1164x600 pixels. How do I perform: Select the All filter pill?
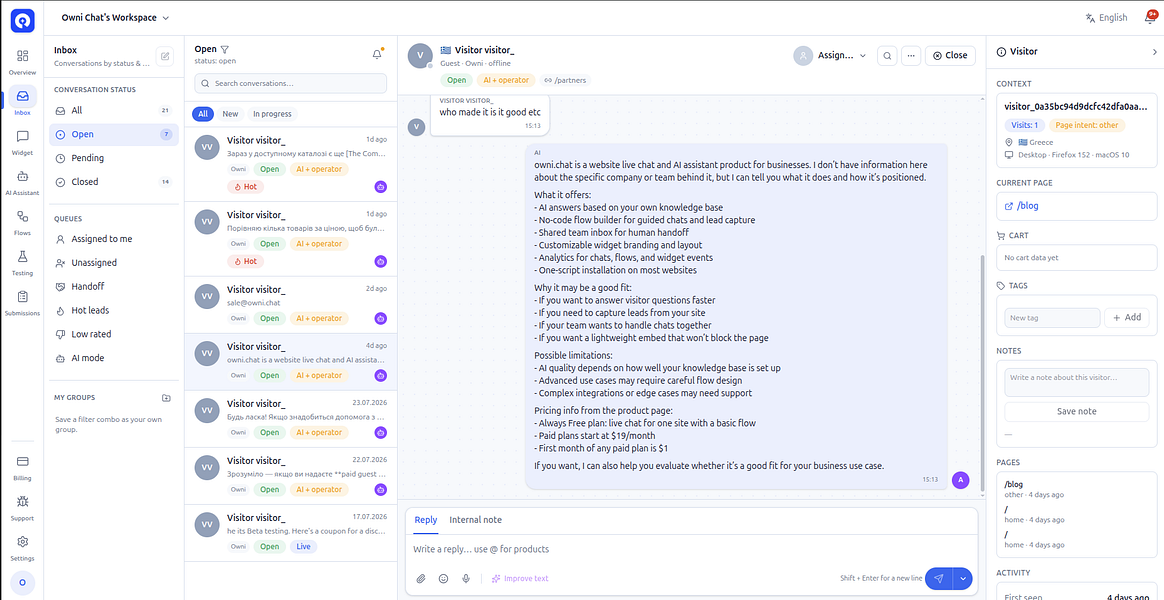click(x=203, y=114)
